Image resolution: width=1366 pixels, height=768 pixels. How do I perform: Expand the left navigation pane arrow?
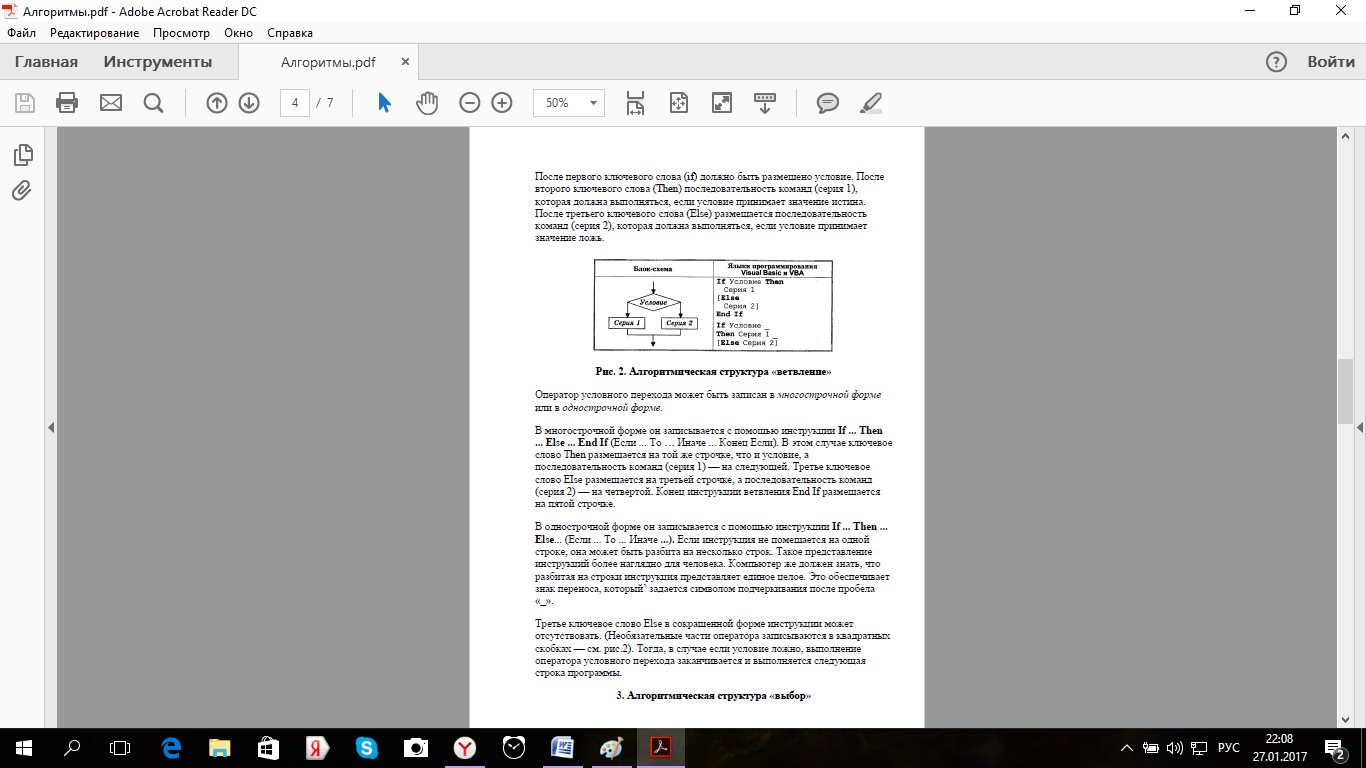(51, 427)
